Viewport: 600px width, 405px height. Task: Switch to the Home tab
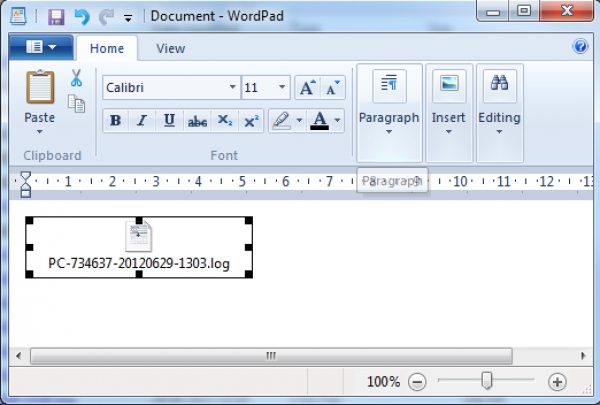[x=107, y=49]
